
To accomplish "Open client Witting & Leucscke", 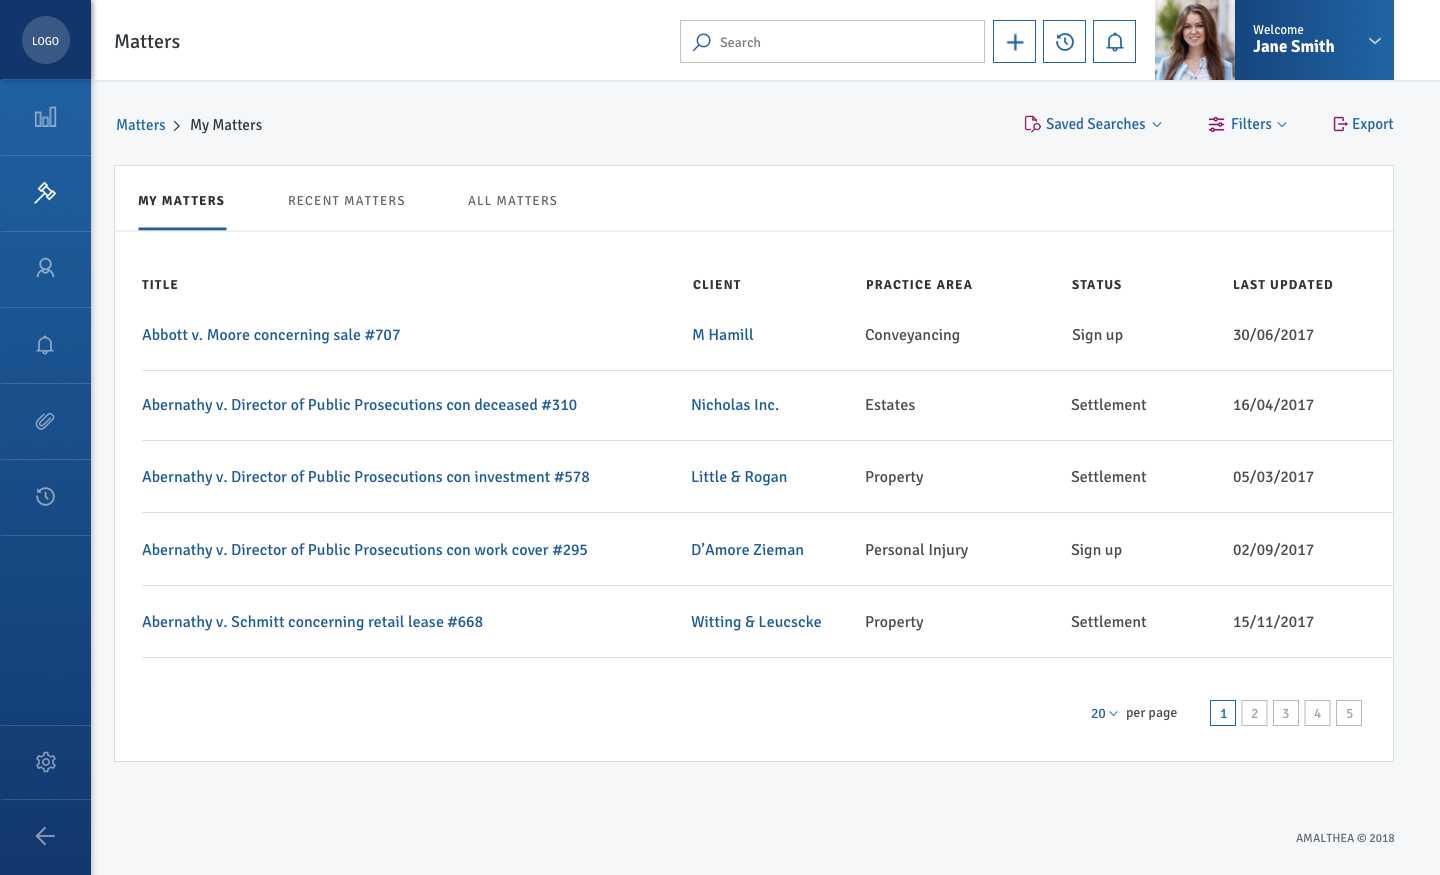I will (756, 622).
